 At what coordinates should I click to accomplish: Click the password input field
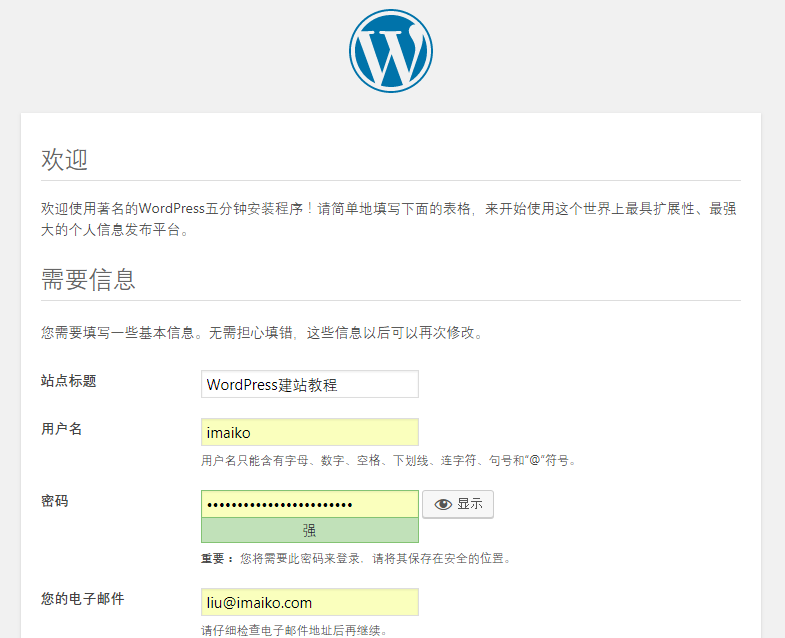(x=310, y=504)
